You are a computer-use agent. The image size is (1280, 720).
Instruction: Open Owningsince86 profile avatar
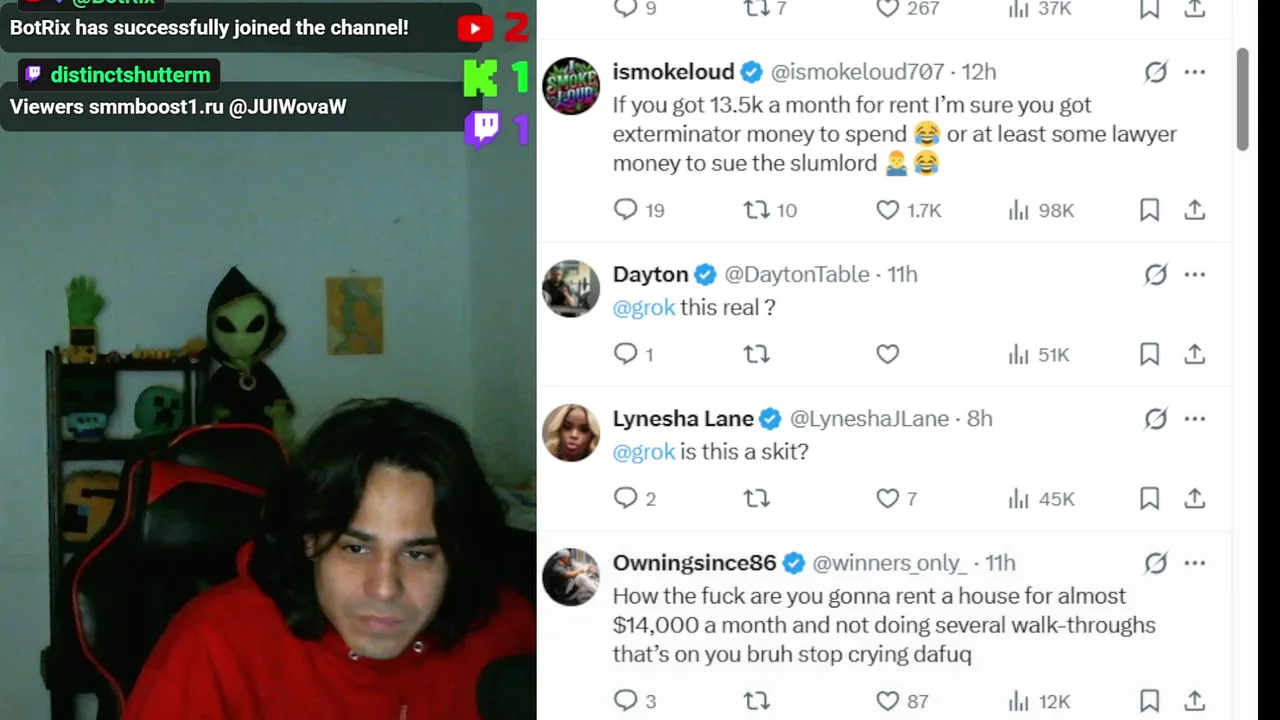(571, 577)
